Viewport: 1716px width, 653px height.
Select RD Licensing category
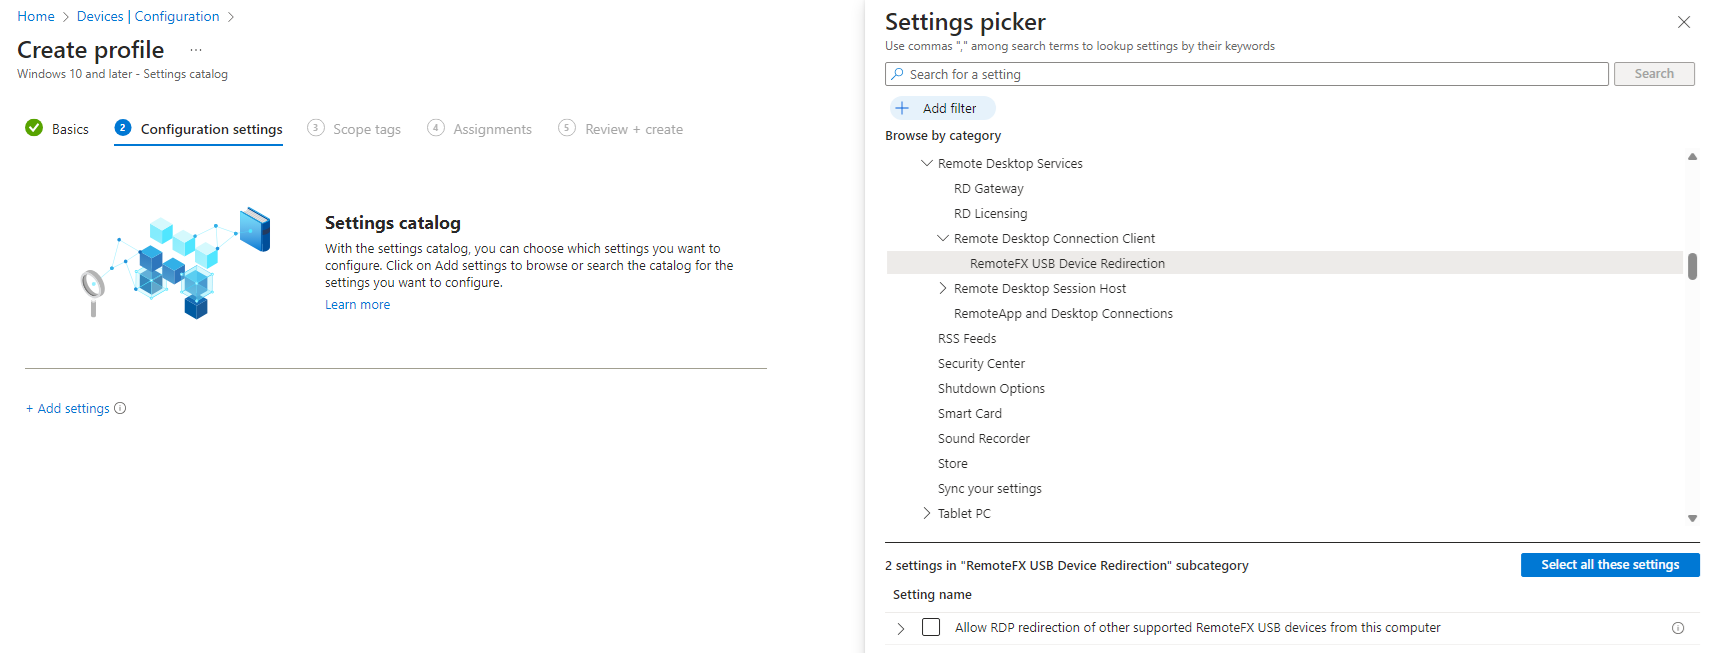point(990,213)
